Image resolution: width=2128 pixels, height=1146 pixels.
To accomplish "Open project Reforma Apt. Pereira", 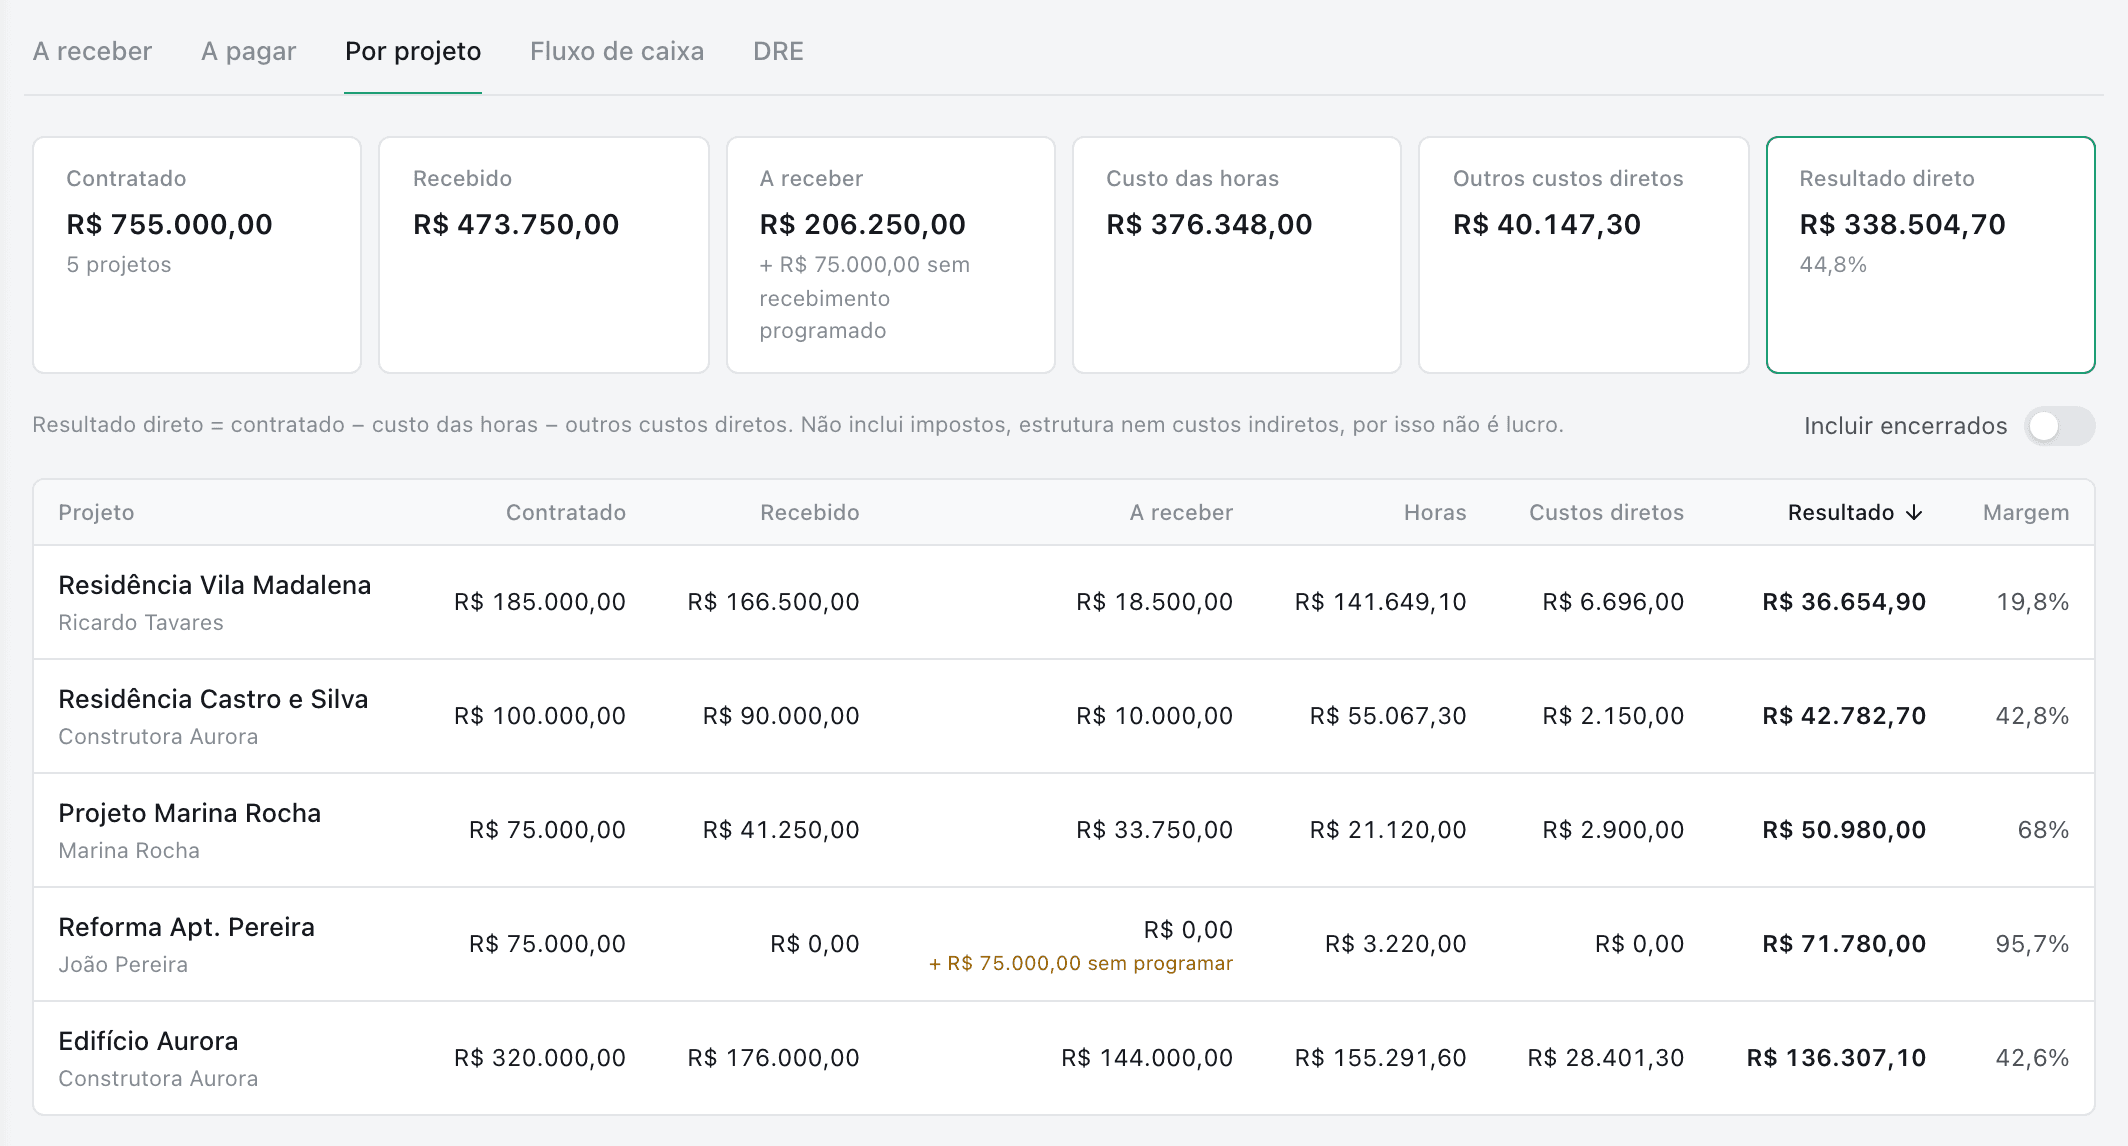I will (187, 927).
